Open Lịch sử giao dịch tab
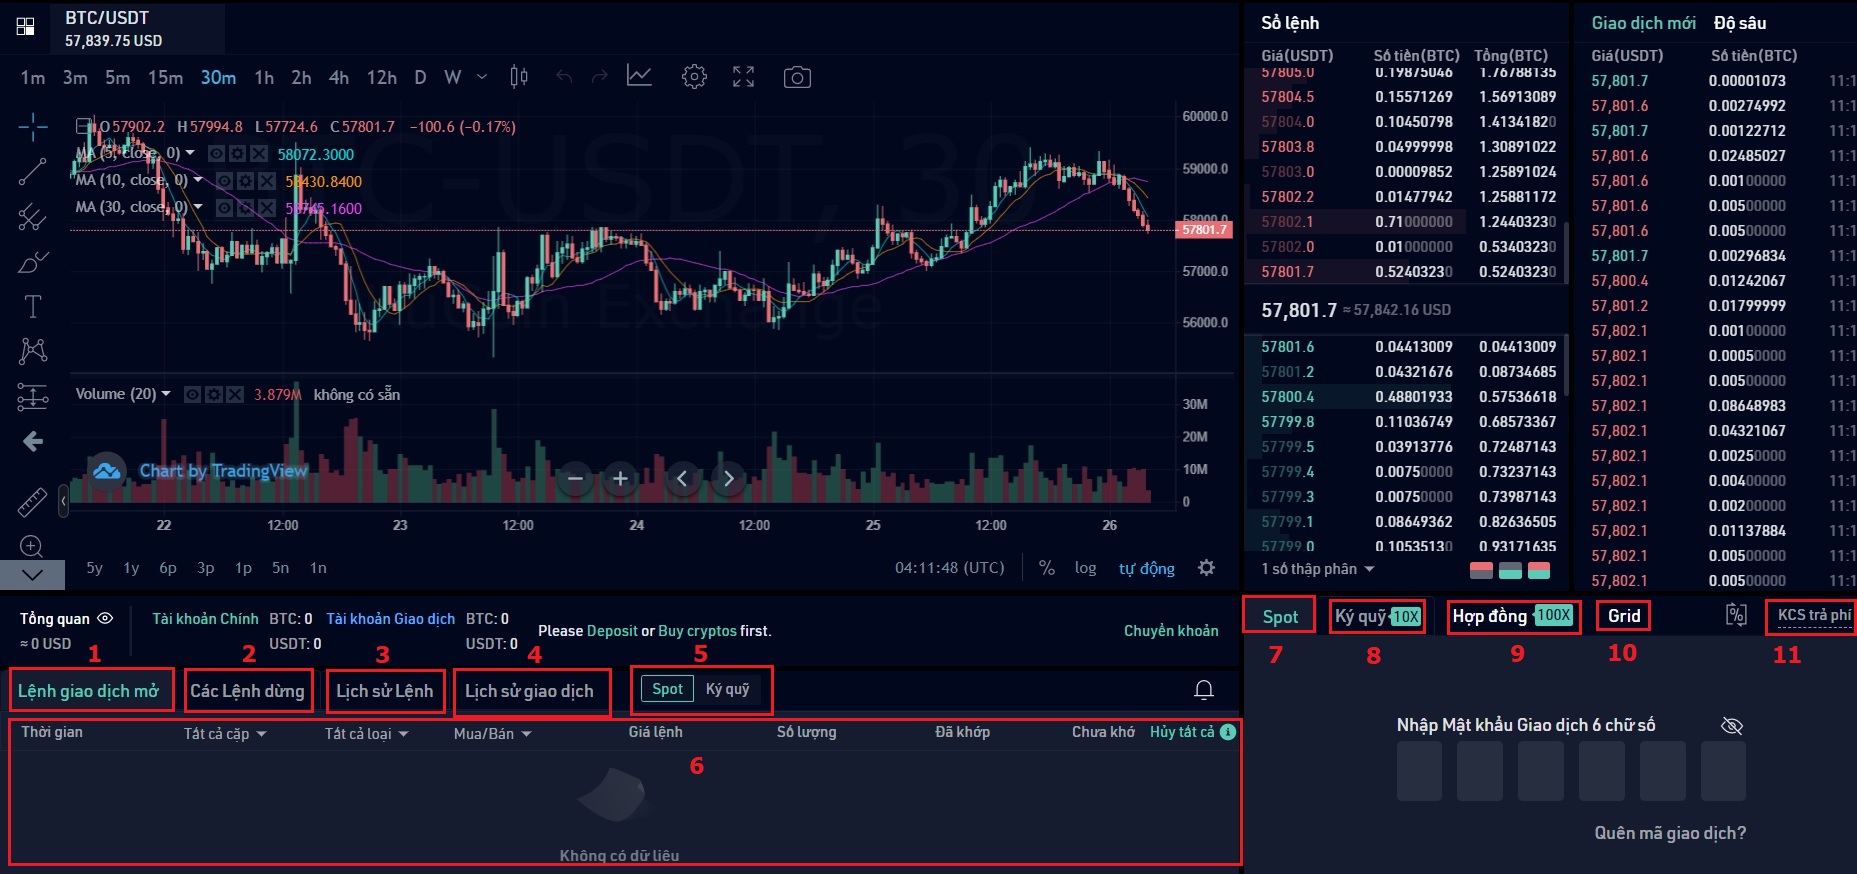The image size is (1857, 874). (x=529, y=691)
